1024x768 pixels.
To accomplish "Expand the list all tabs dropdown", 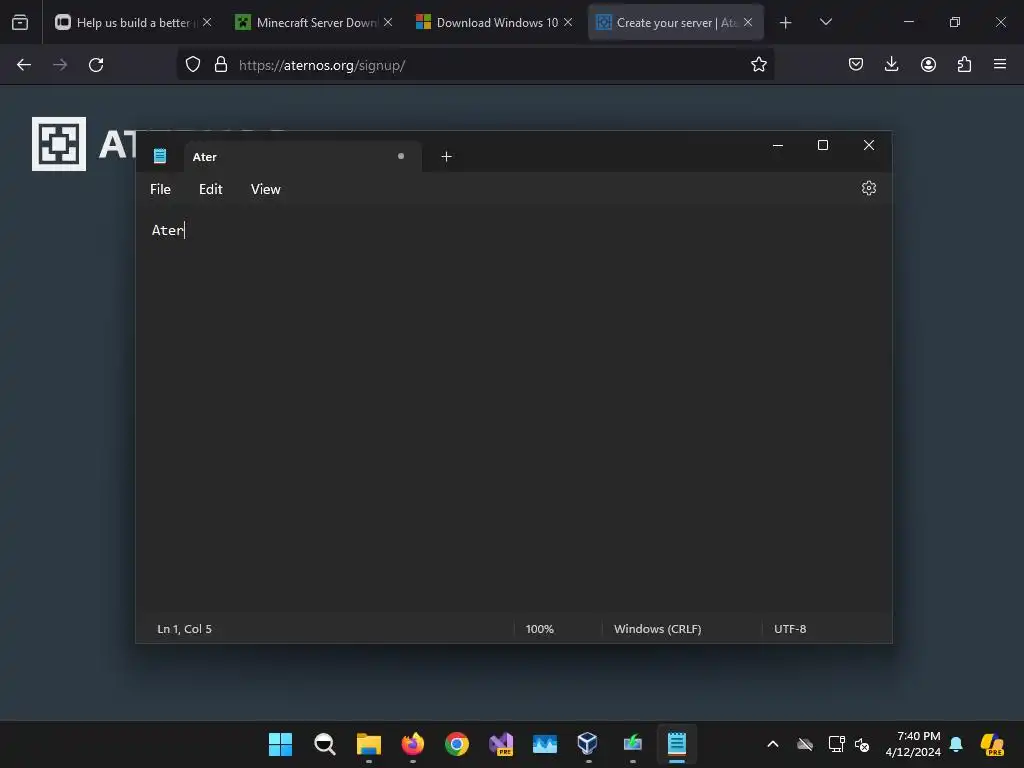I will 825,22.
